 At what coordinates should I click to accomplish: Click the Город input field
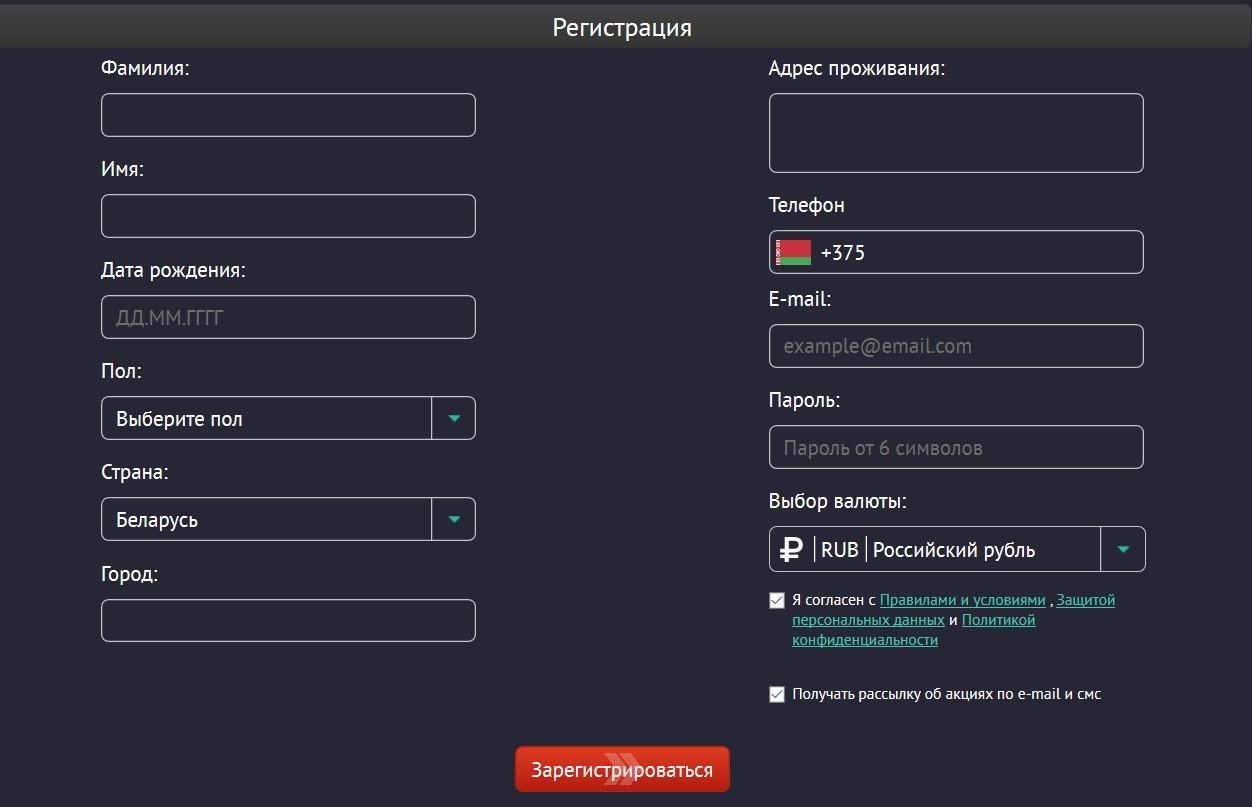[288, 620]
